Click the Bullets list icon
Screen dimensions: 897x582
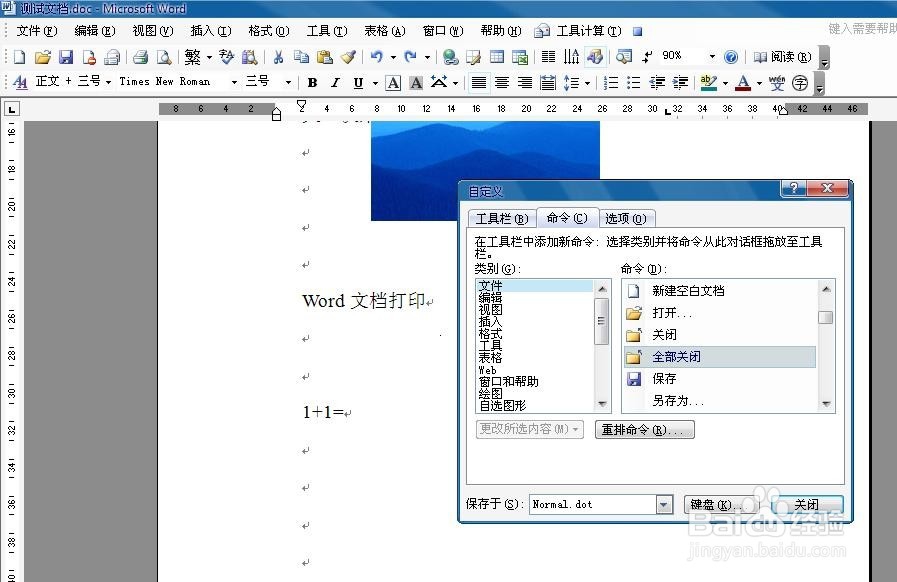[633, 83]
